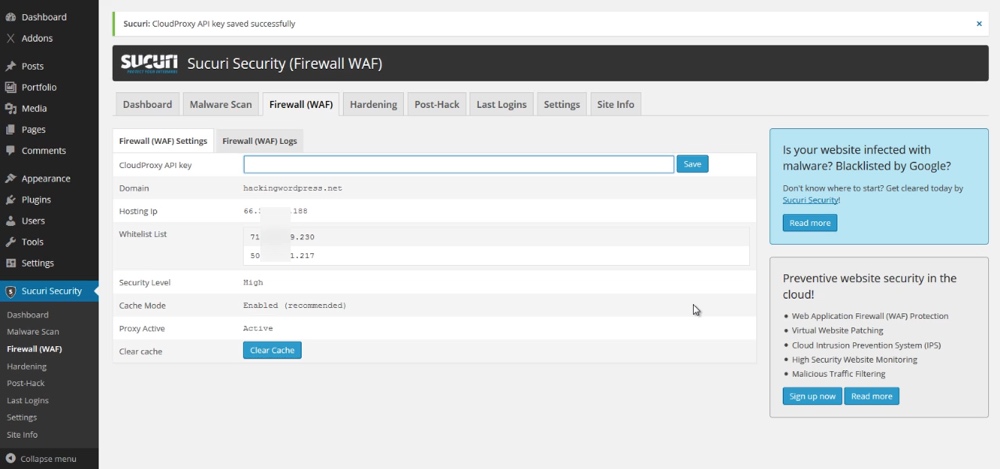Click the domain hackingwordpress.net text

click(x=293, y=188)
